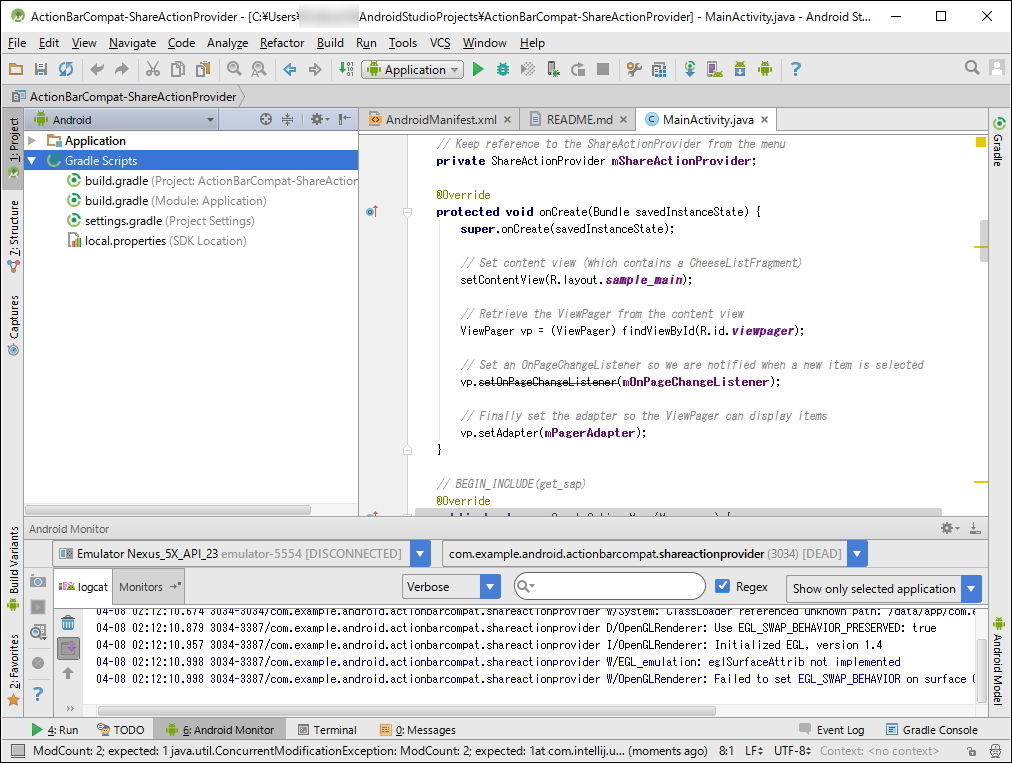Click the search magnifier icon at top right

coord(972,68)
